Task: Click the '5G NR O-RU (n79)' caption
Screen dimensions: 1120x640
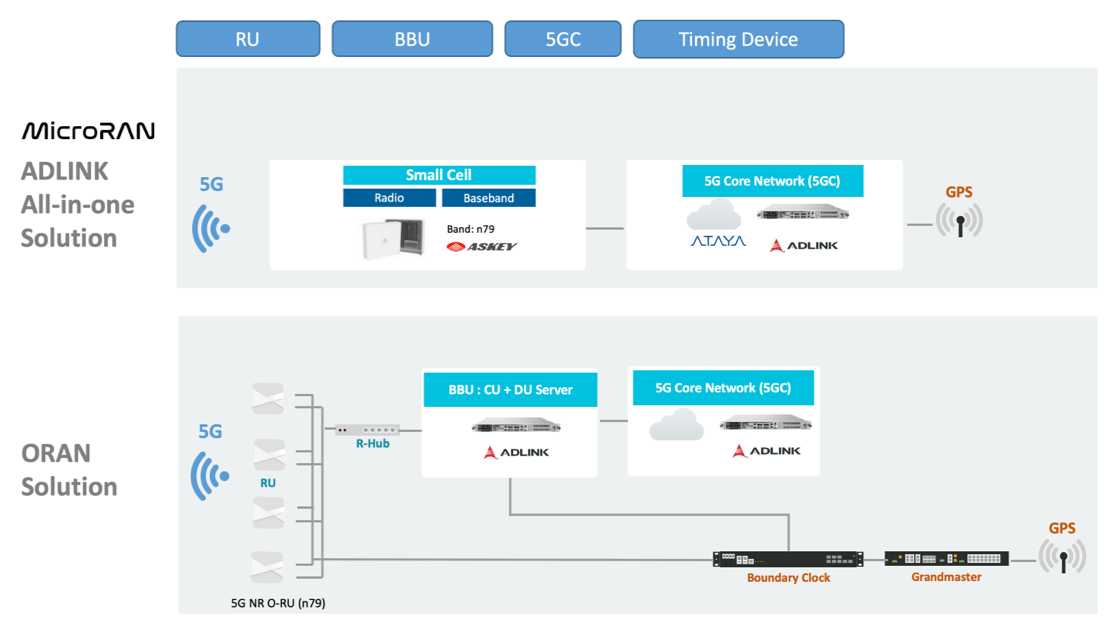Action: [278, 604]
